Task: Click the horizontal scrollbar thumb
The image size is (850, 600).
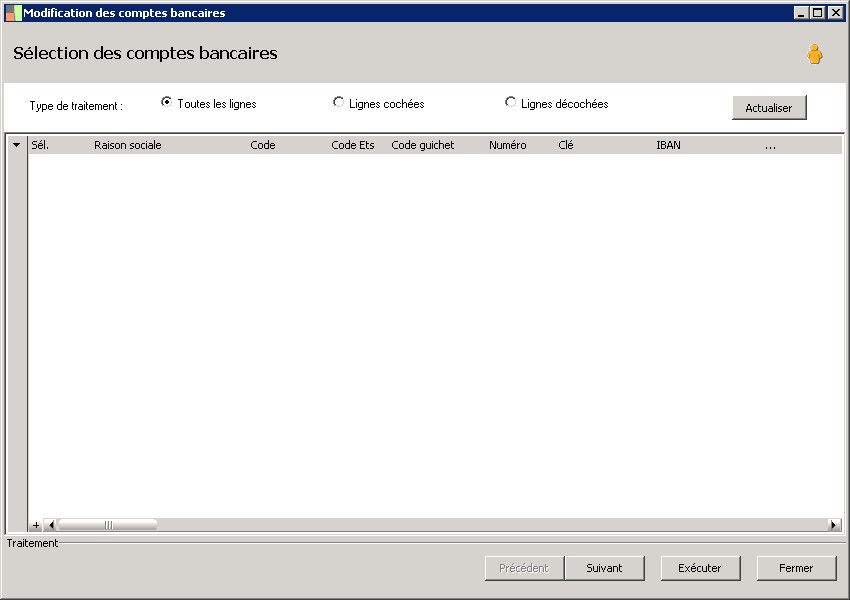Action: [108, 525]
